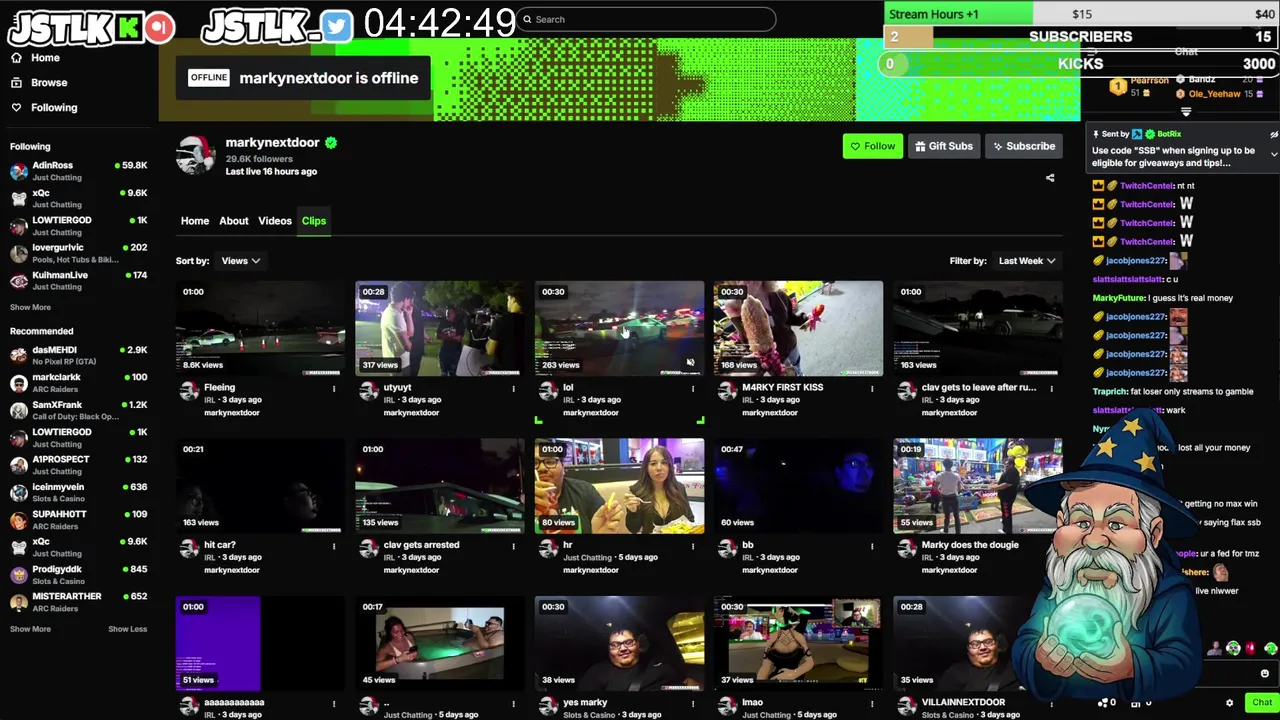Image resolution: width=1280 pixels, height=720 pixels.
Task: Click the verified badge next to markynextdoor
Action: click(x=331, y=143)
